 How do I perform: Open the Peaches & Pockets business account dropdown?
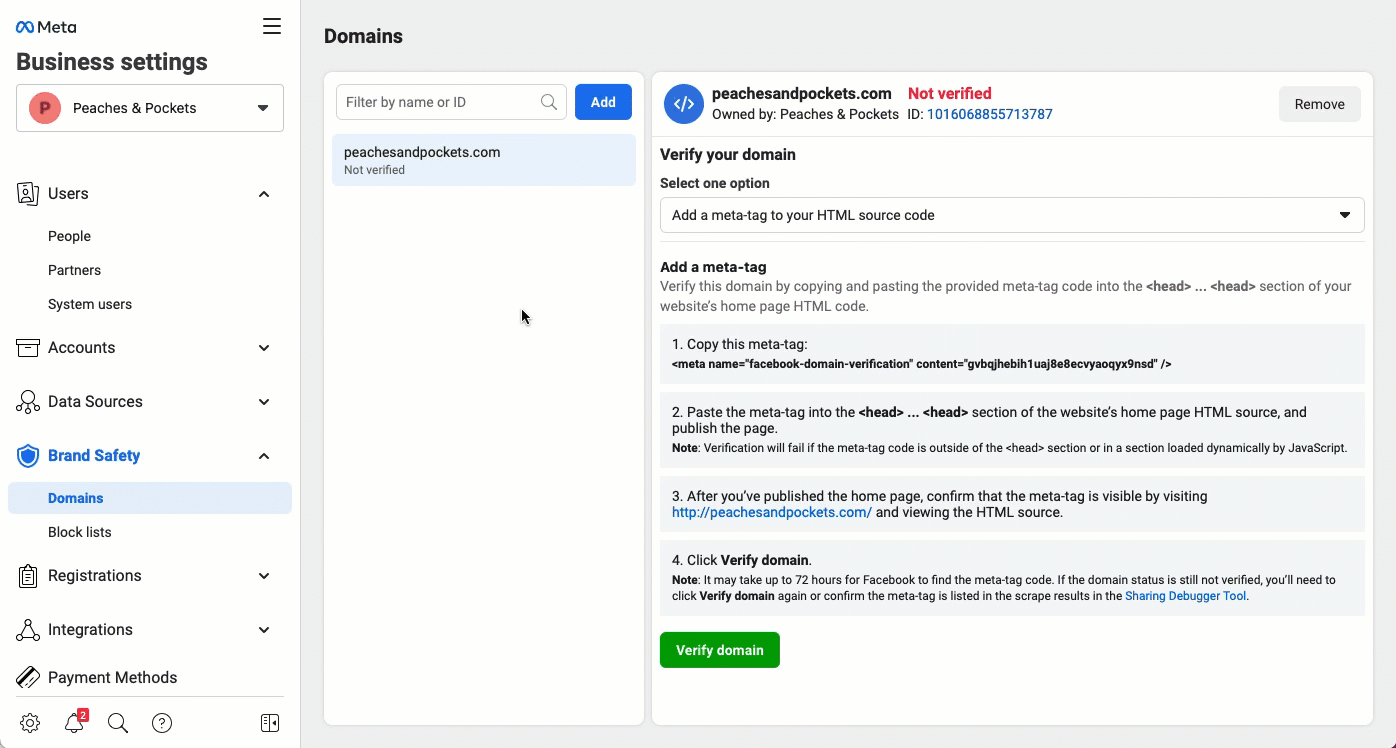click(150, 108)
